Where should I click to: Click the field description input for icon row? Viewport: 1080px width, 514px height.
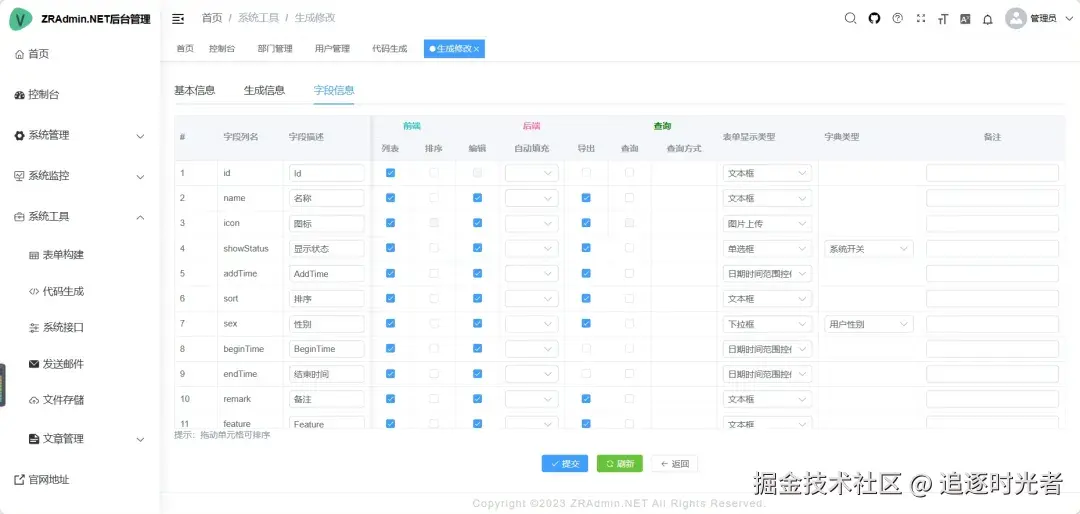click(326, 223)
